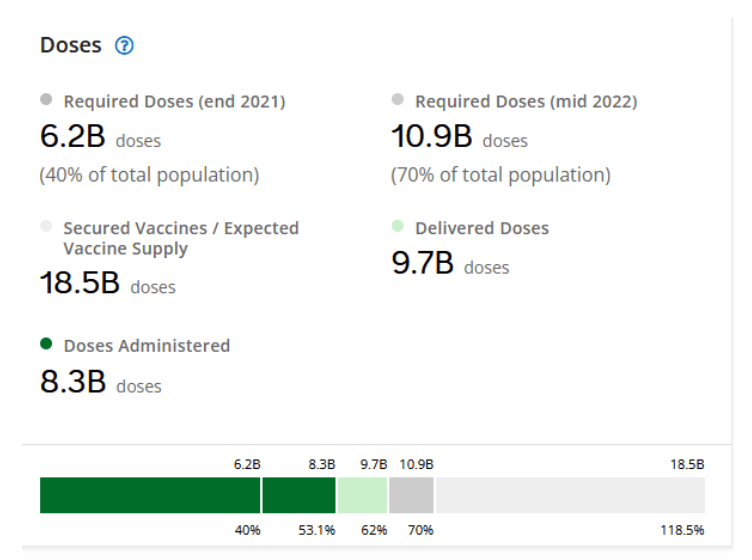Click the gray bar segment ending at 10.9B
The width and height of the screenshot is (752, 560).
pos(411,495)
